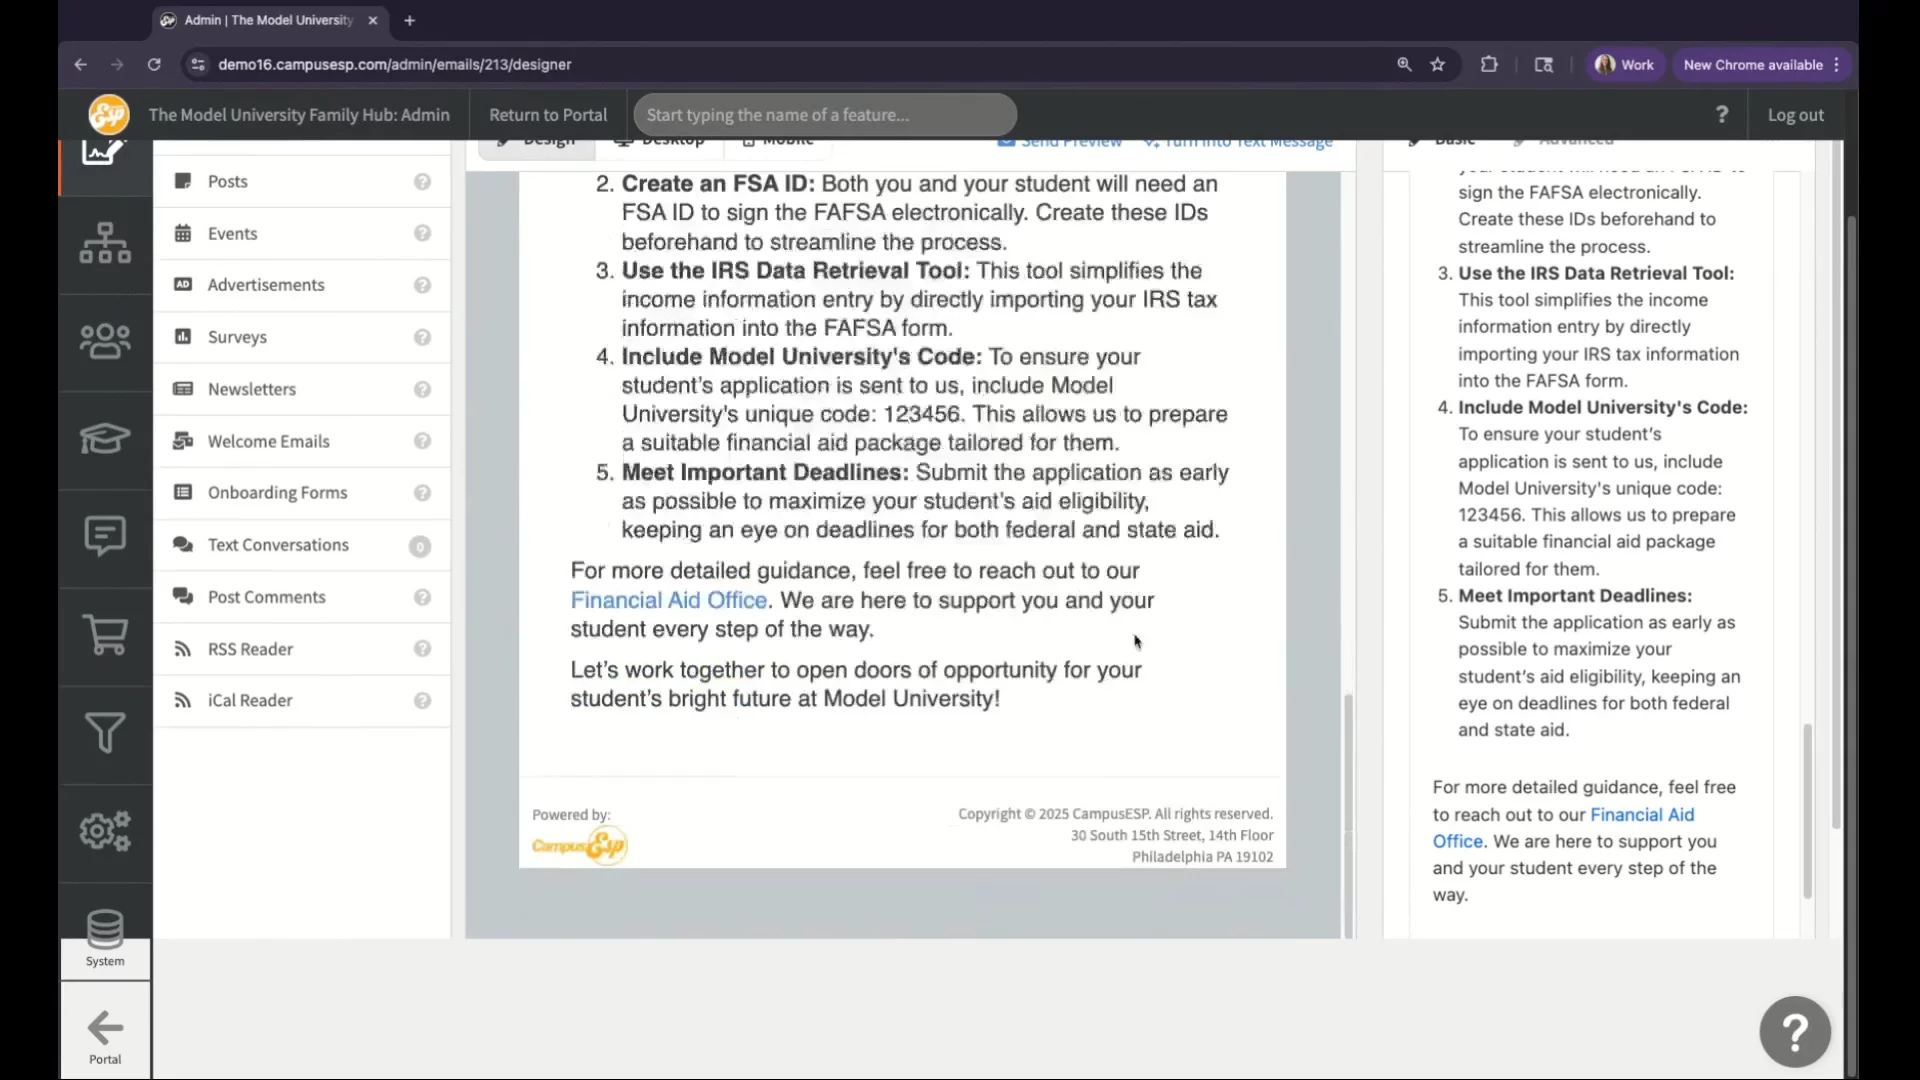Screen dimensions: 1920x1080
Task: Select Welcome Emails menu item
Action: (x=268, y=441)
